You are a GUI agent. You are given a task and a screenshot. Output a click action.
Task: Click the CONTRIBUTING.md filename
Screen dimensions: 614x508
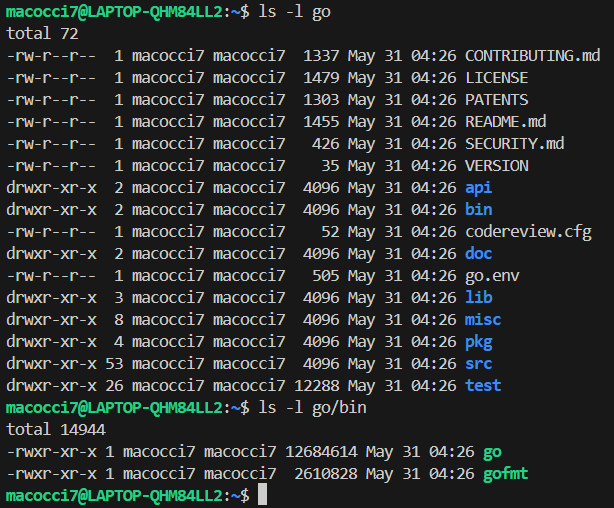533,56
